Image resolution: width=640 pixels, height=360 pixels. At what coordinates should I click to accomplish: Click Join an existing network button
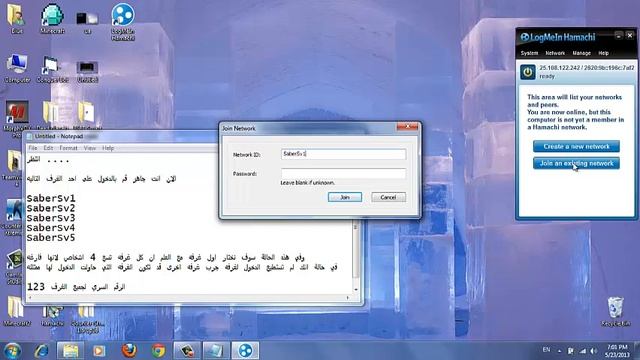point(576,163)
